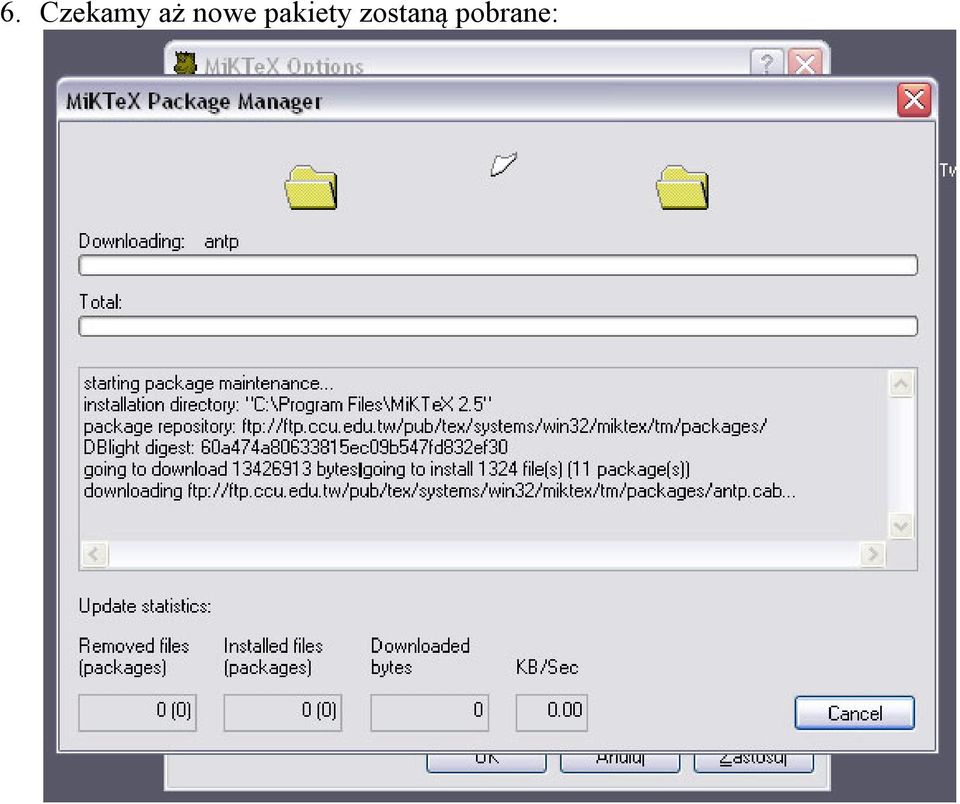Click the 'downloading ftp://...antp.cab' log line
This screenshot has height=804, width=960.
(439, 490)
